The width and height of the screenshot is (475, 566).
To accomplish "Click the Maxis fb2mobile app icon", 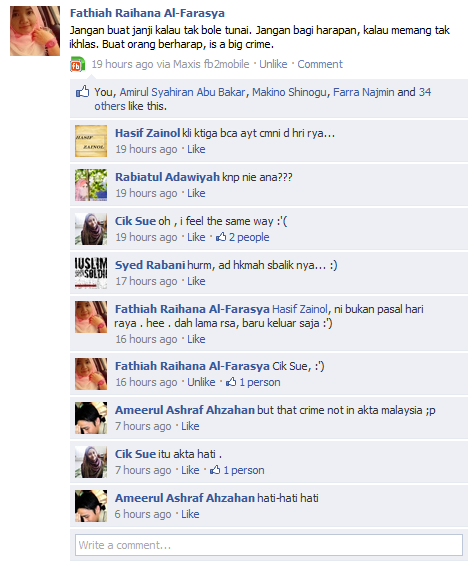I will coord(77,65).
